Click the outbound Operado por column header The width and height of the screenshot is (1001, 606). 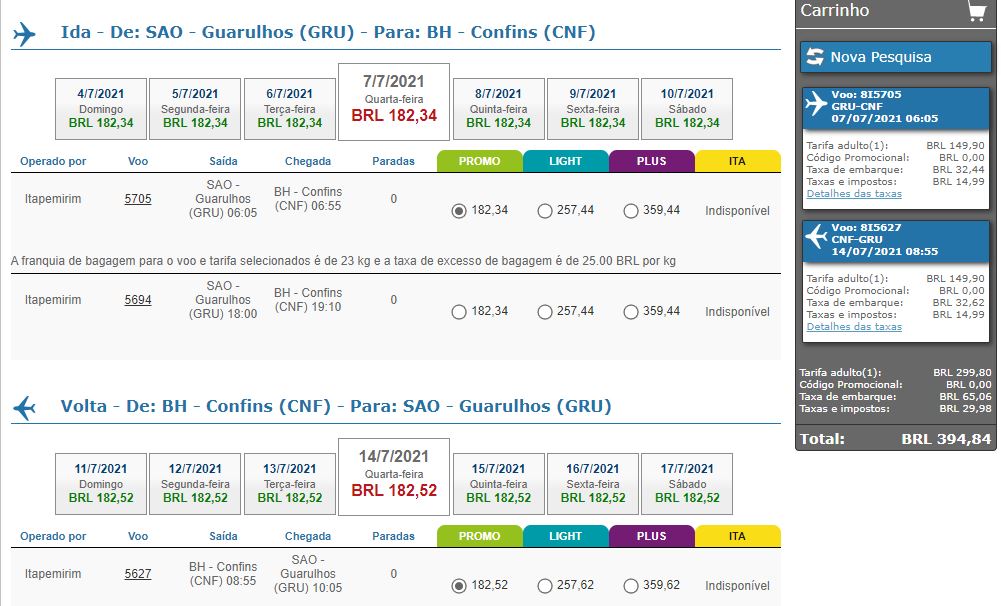click(53, 161)
